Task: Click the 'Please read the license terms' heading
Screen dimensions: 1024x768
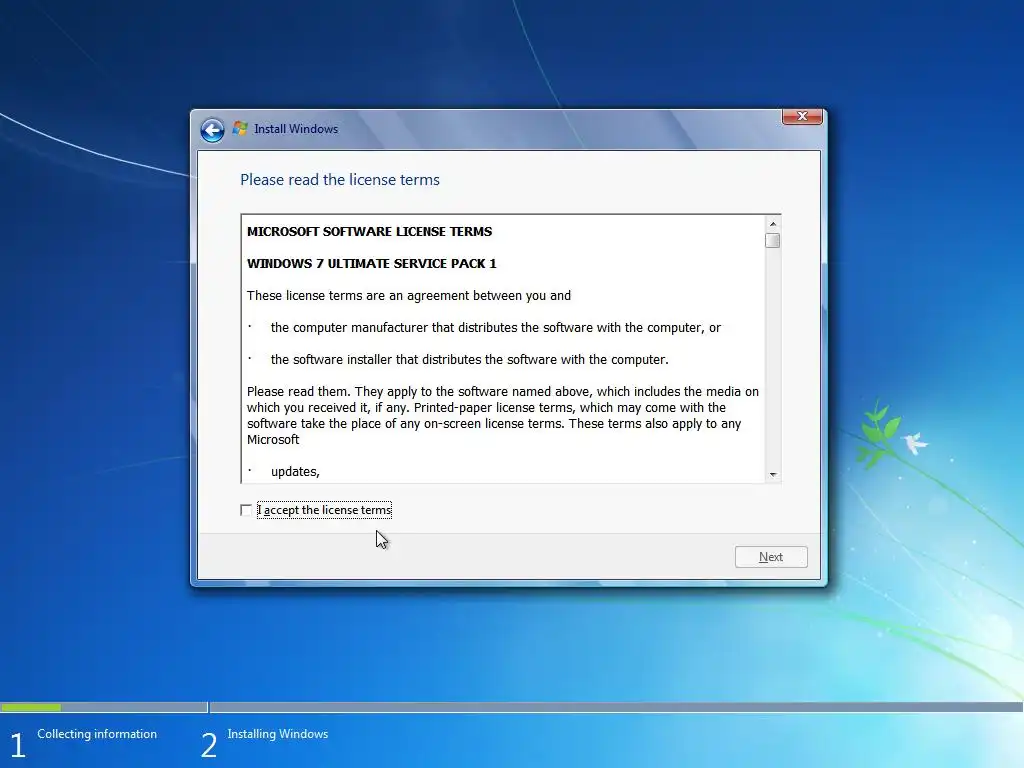Action: coord(340,180)
